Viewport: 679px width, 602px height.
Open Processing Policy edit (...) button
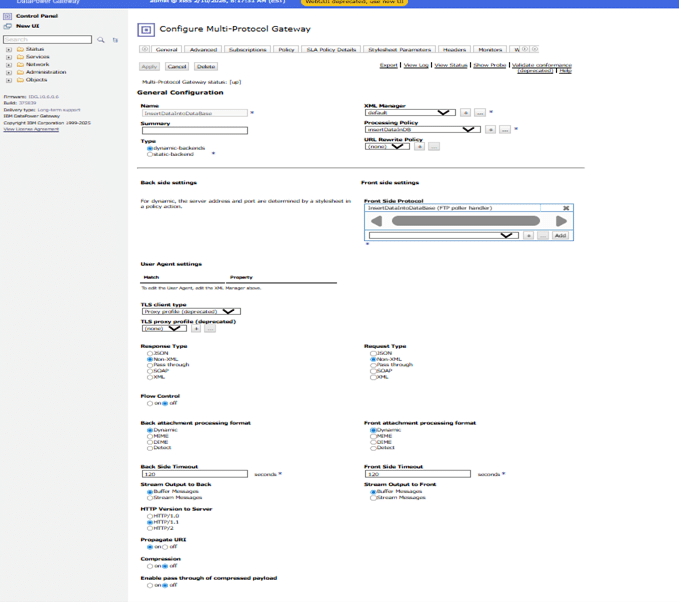click(x=505, y=130)
